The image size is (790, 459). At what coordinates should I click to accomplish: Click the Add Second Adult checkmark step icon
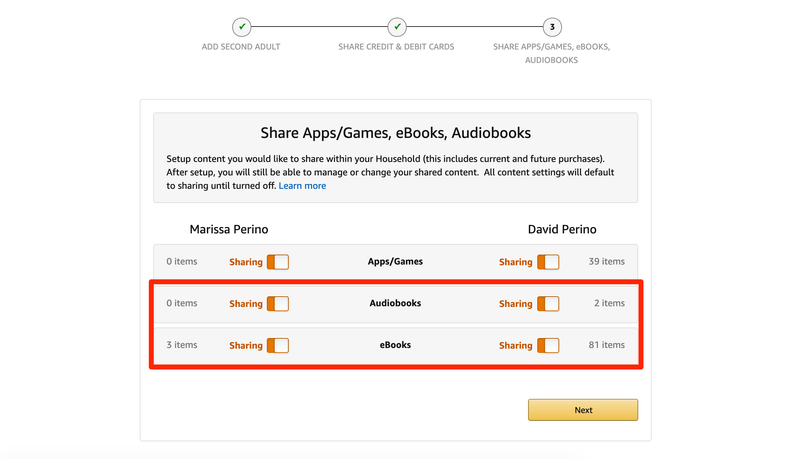point(240,27)
